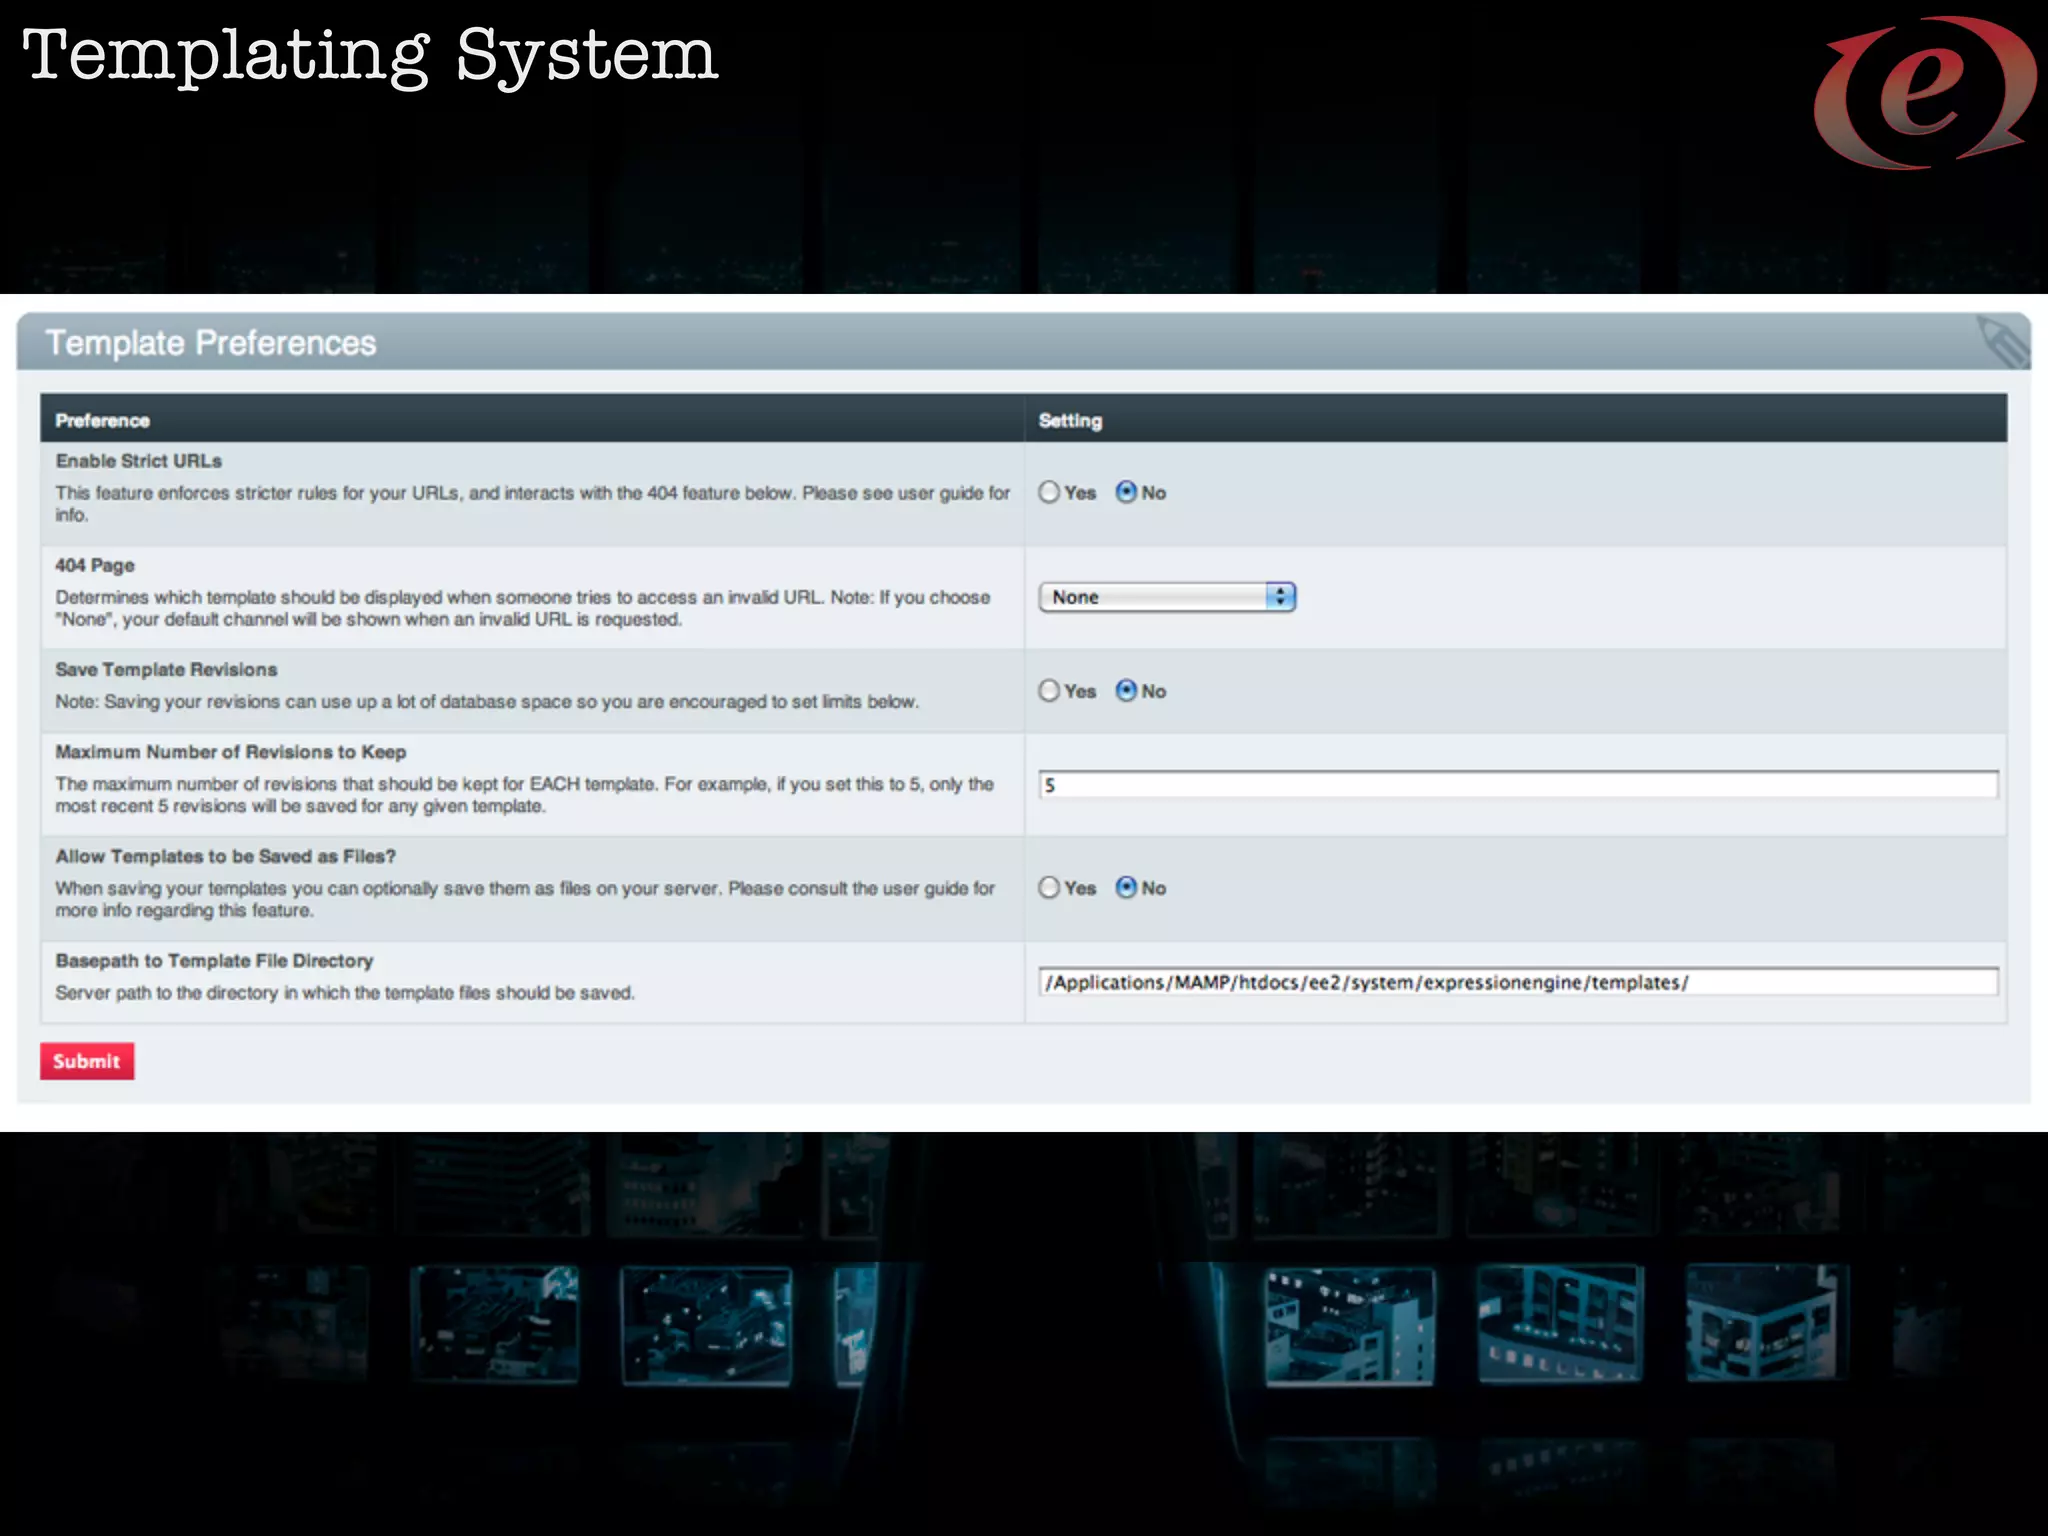Click the Preference column header
The image size is (2048, 1536).
103,421
